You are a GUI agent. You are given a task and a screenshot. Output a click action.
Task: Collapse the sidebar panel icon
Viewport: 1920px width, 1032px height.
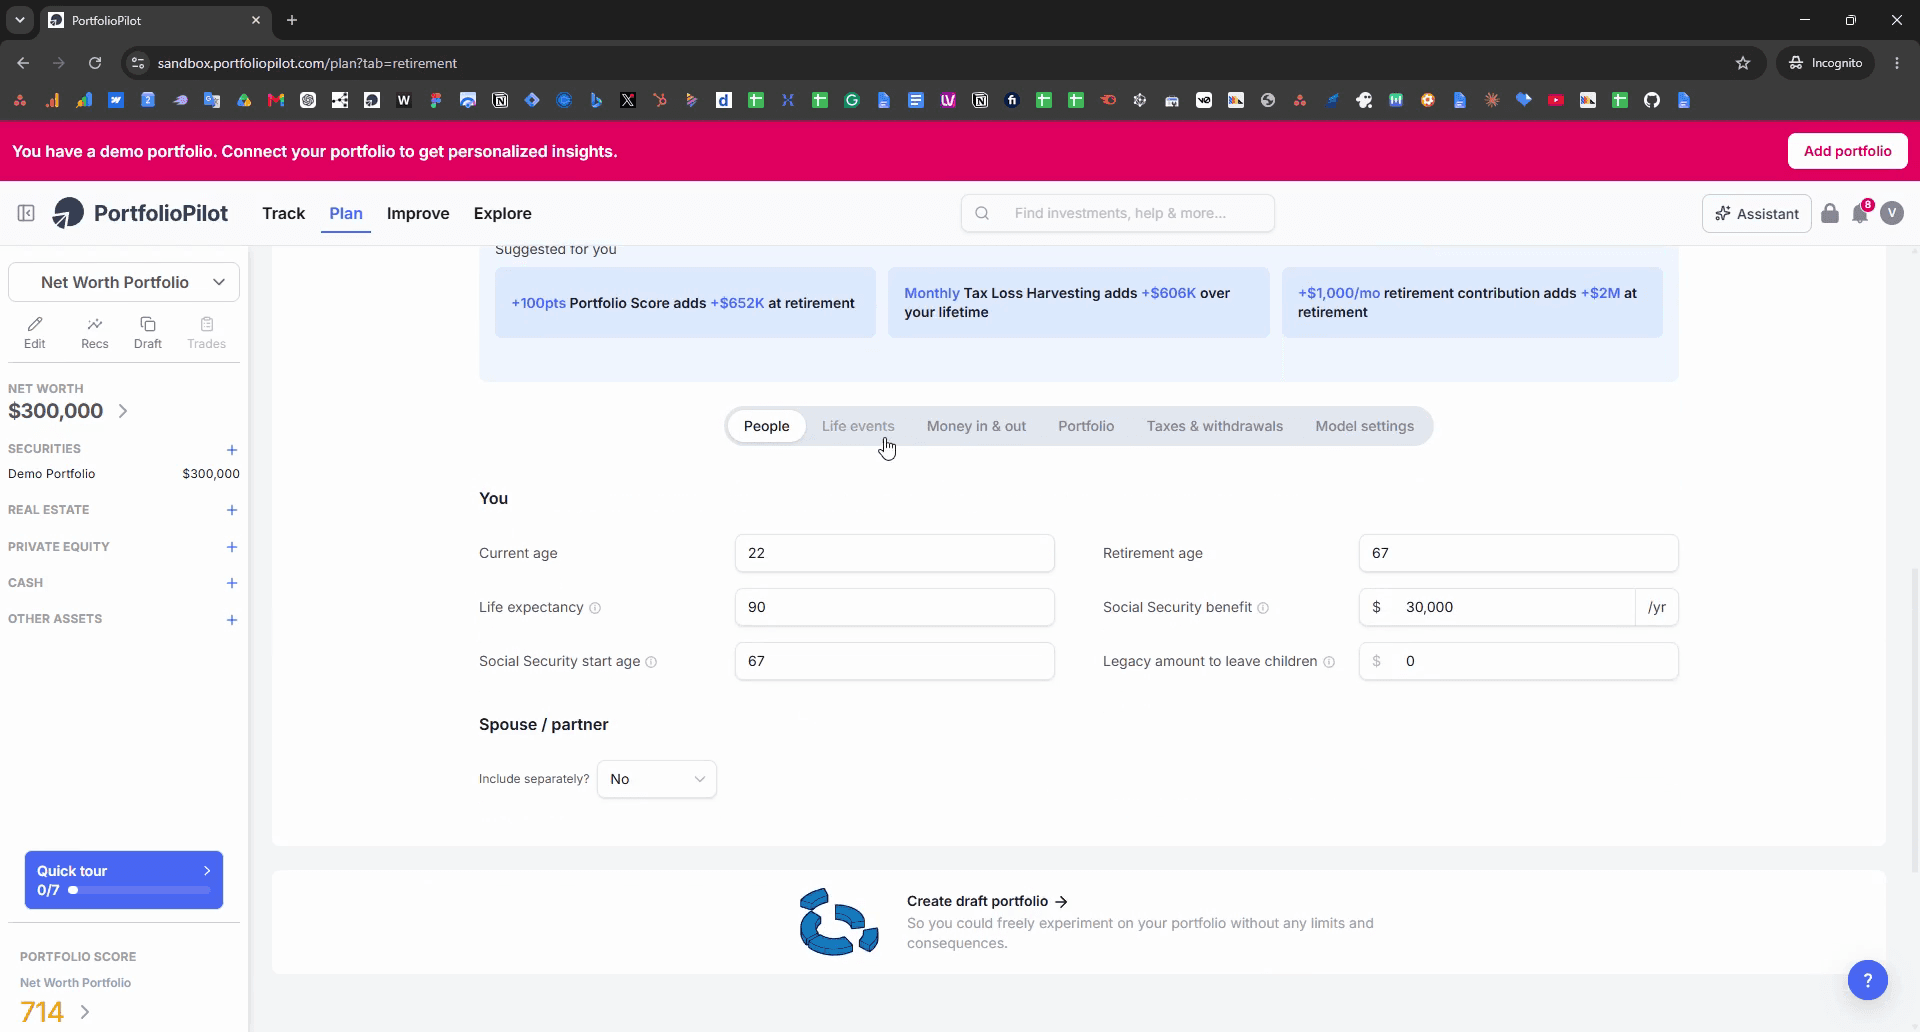click(x=26, y=213)
